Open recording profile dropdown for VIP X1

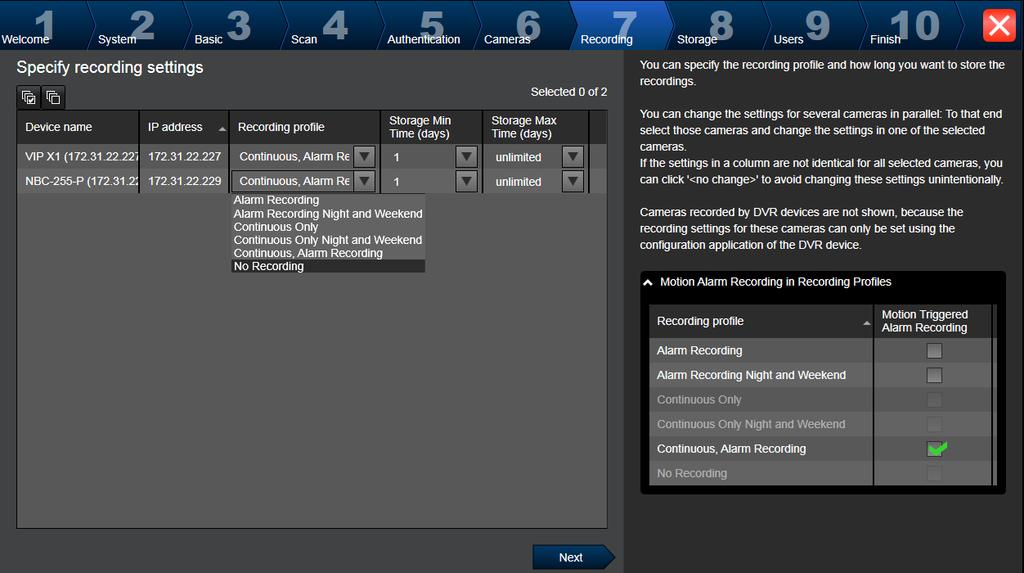[364, 157]
